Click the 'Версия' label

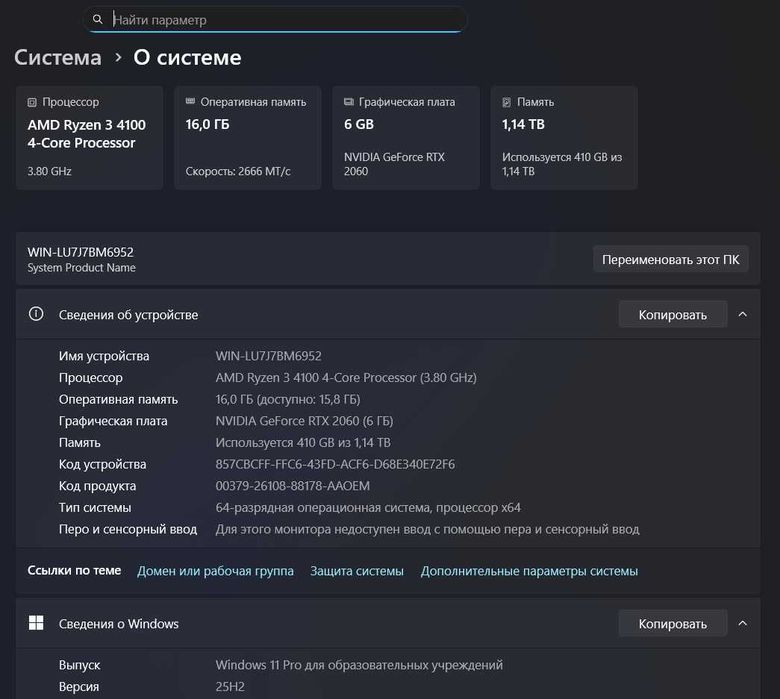pyautogui.click(x=79, y=687)
